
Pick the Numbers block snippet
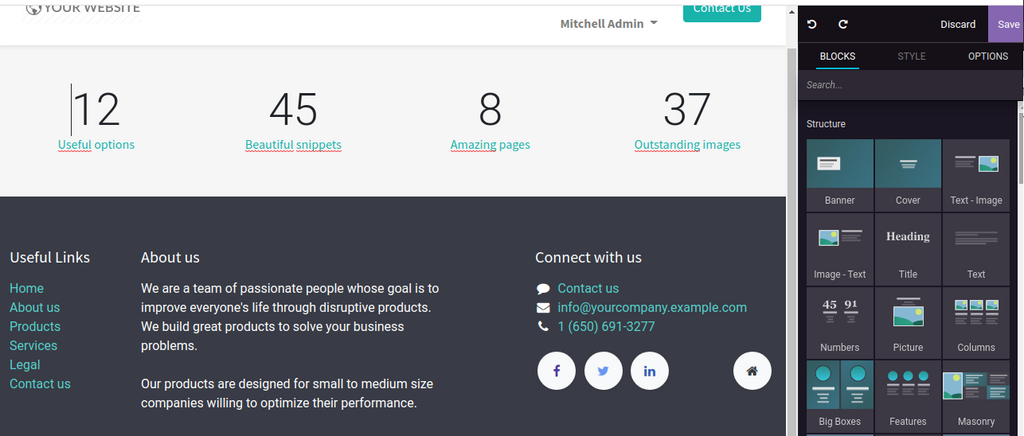[840, 322]
